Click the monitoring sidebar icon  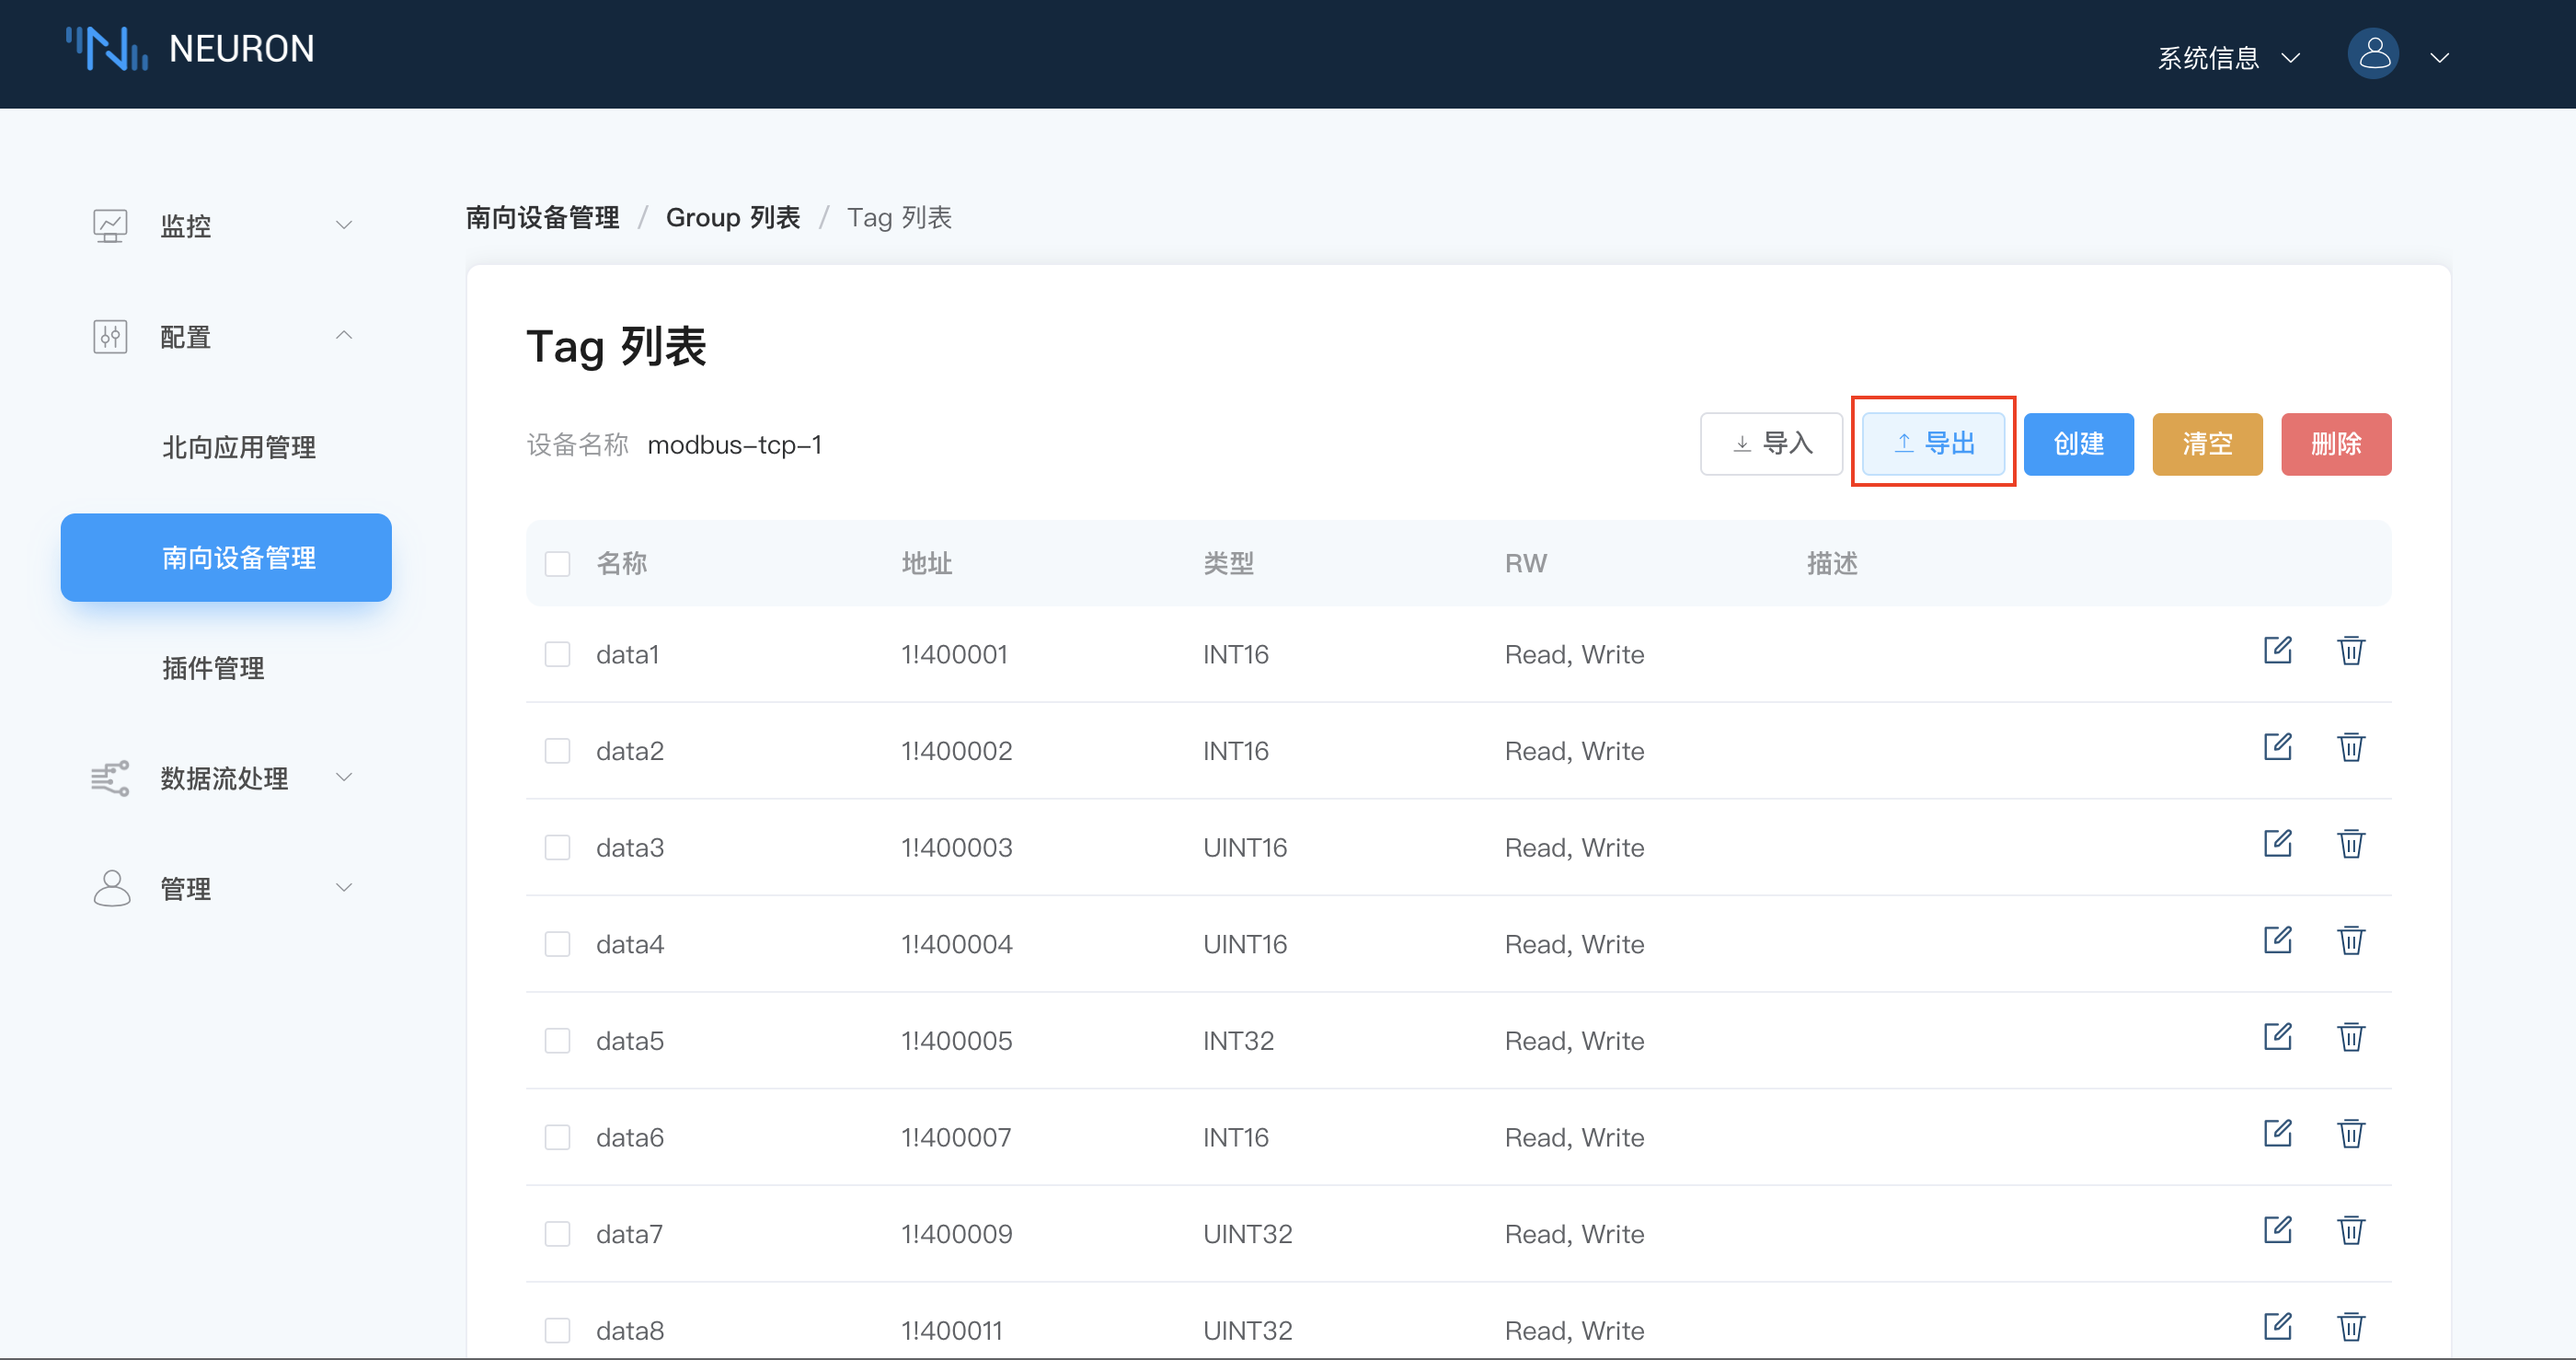110,225
